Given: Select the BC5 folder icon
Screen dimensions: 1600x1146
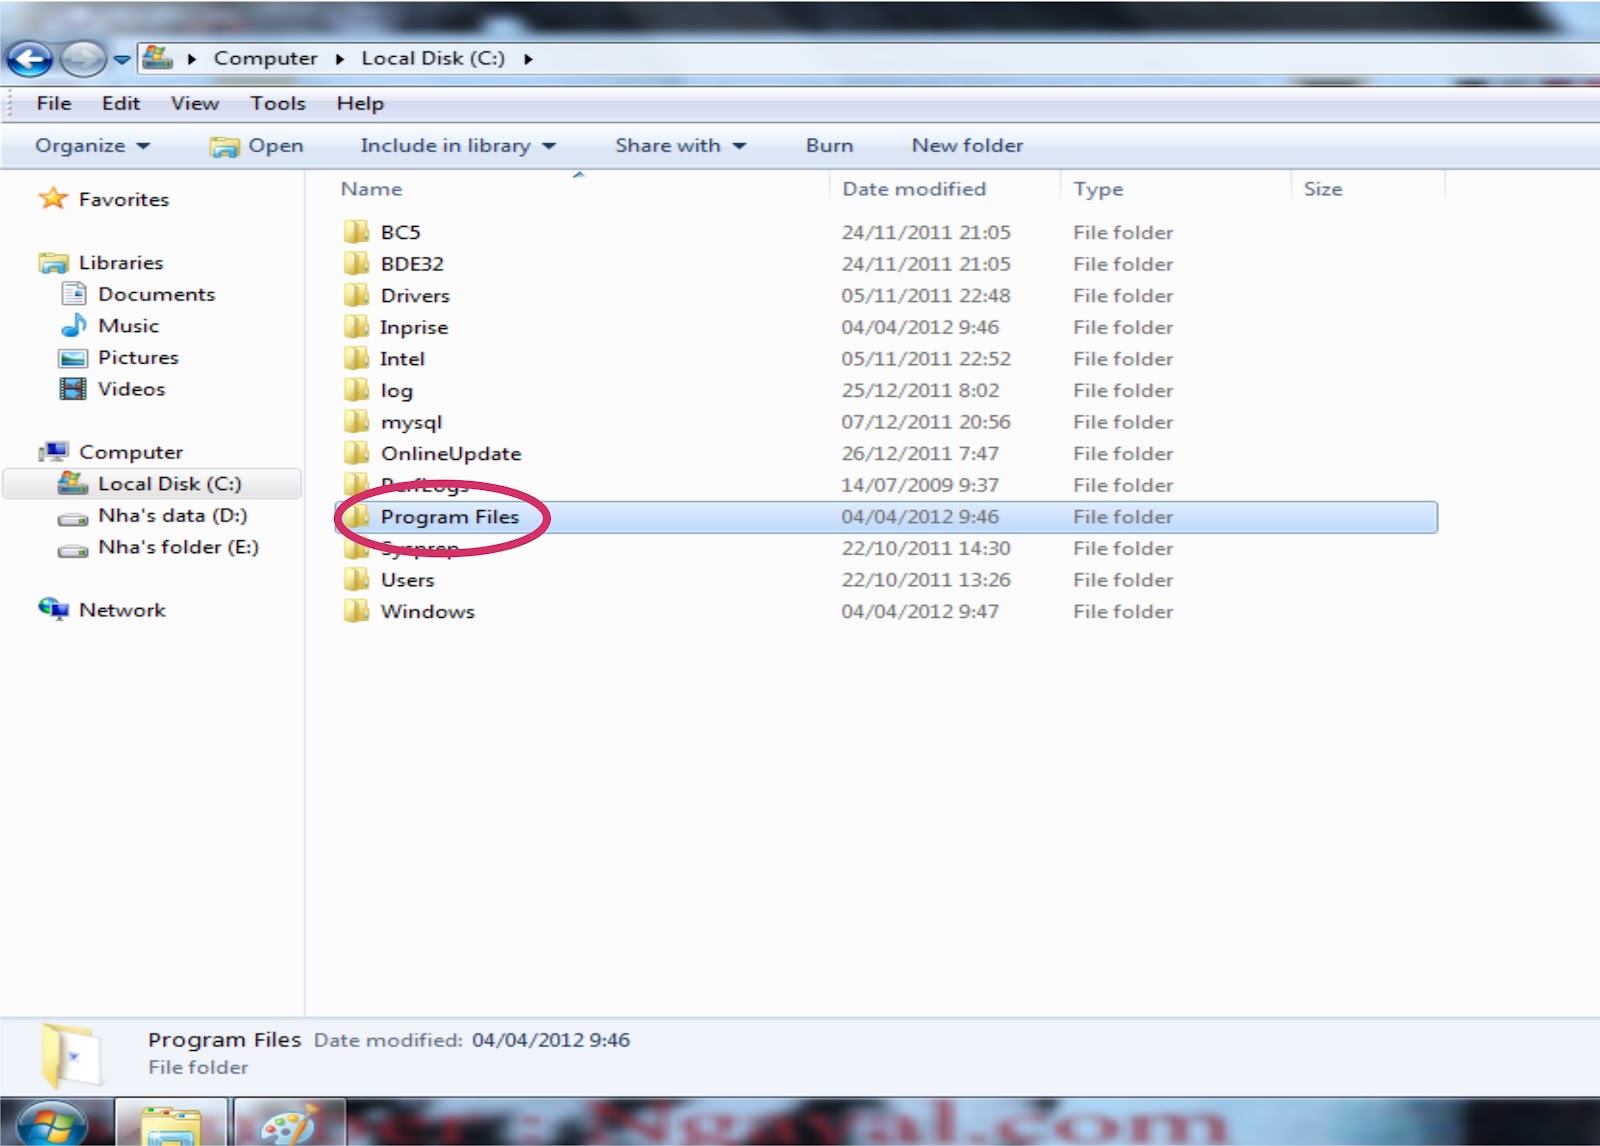Looking at the screenshot, I should tap(356, 232).
